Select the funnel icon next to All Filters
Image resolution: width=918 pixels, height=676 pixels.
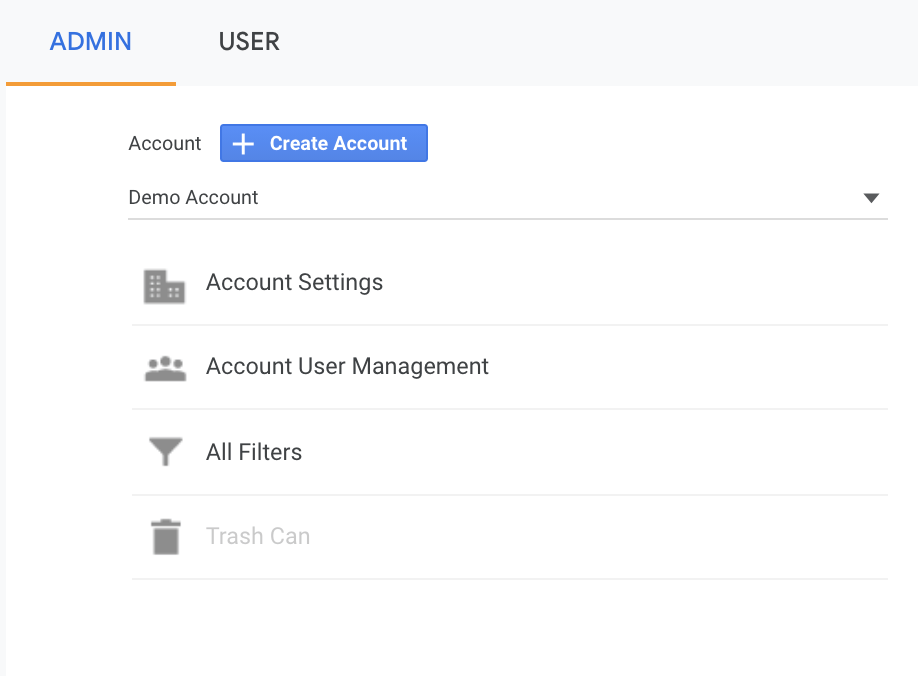[x=165, y=451]
